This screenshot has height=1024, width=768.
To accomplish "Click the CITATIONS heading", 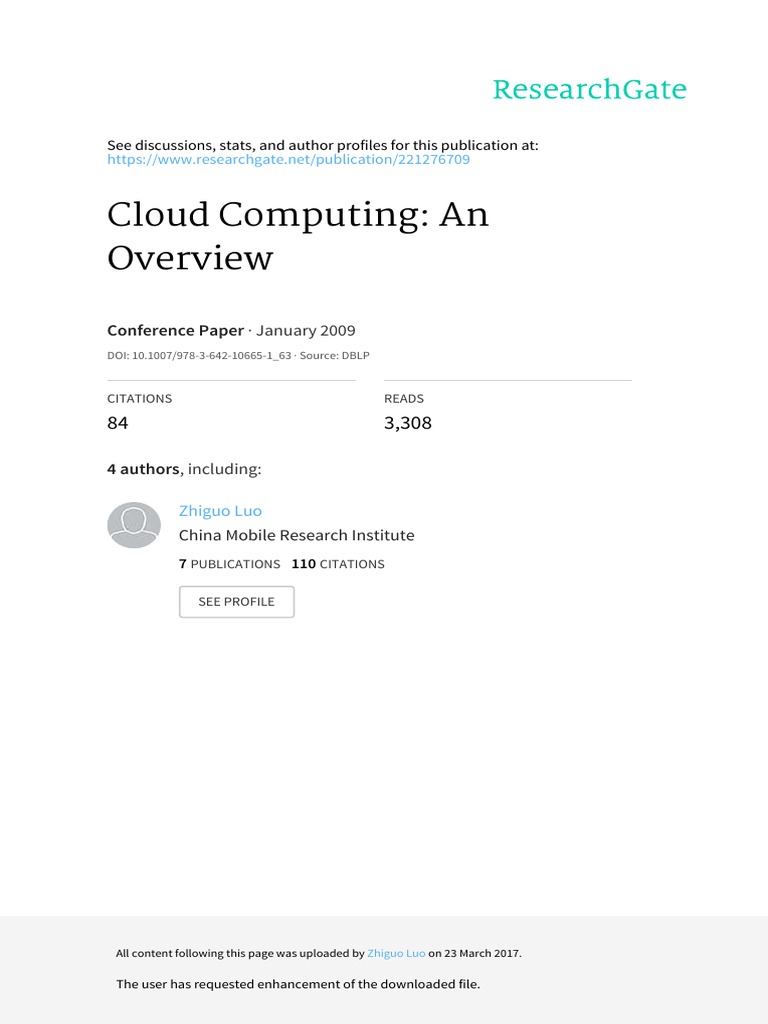I will click(140, 399).
